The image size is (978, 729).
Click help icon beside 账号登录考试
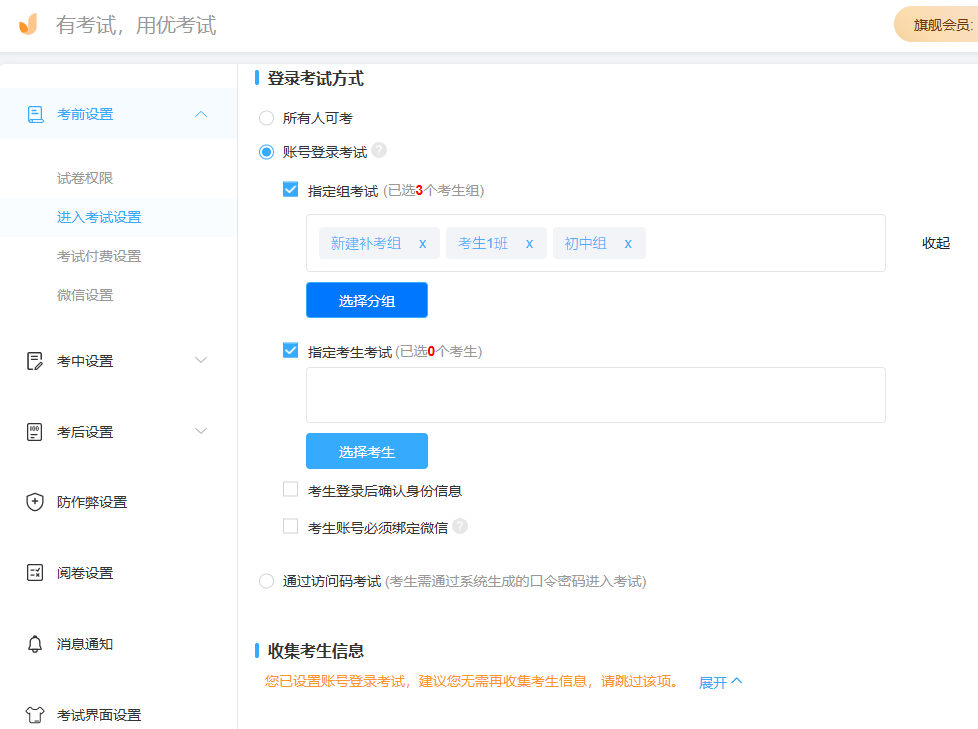[x=379, y=150]
